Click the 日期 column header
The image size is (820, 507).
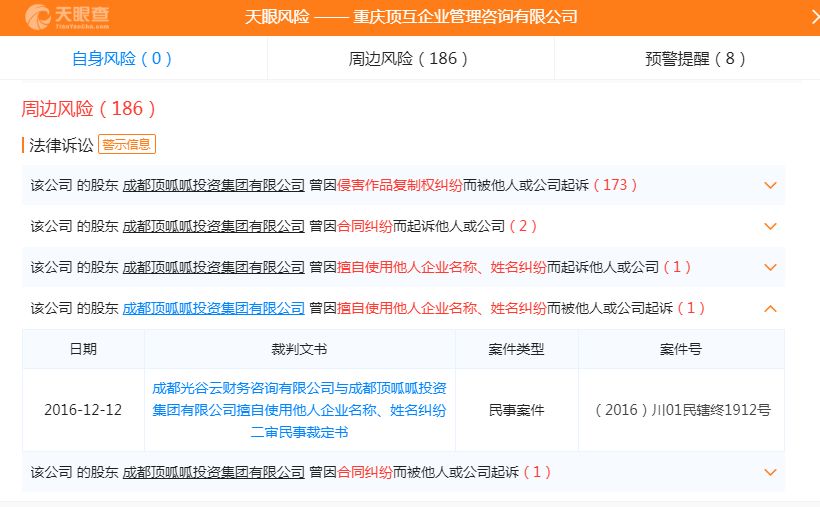(x=83, y=349)
